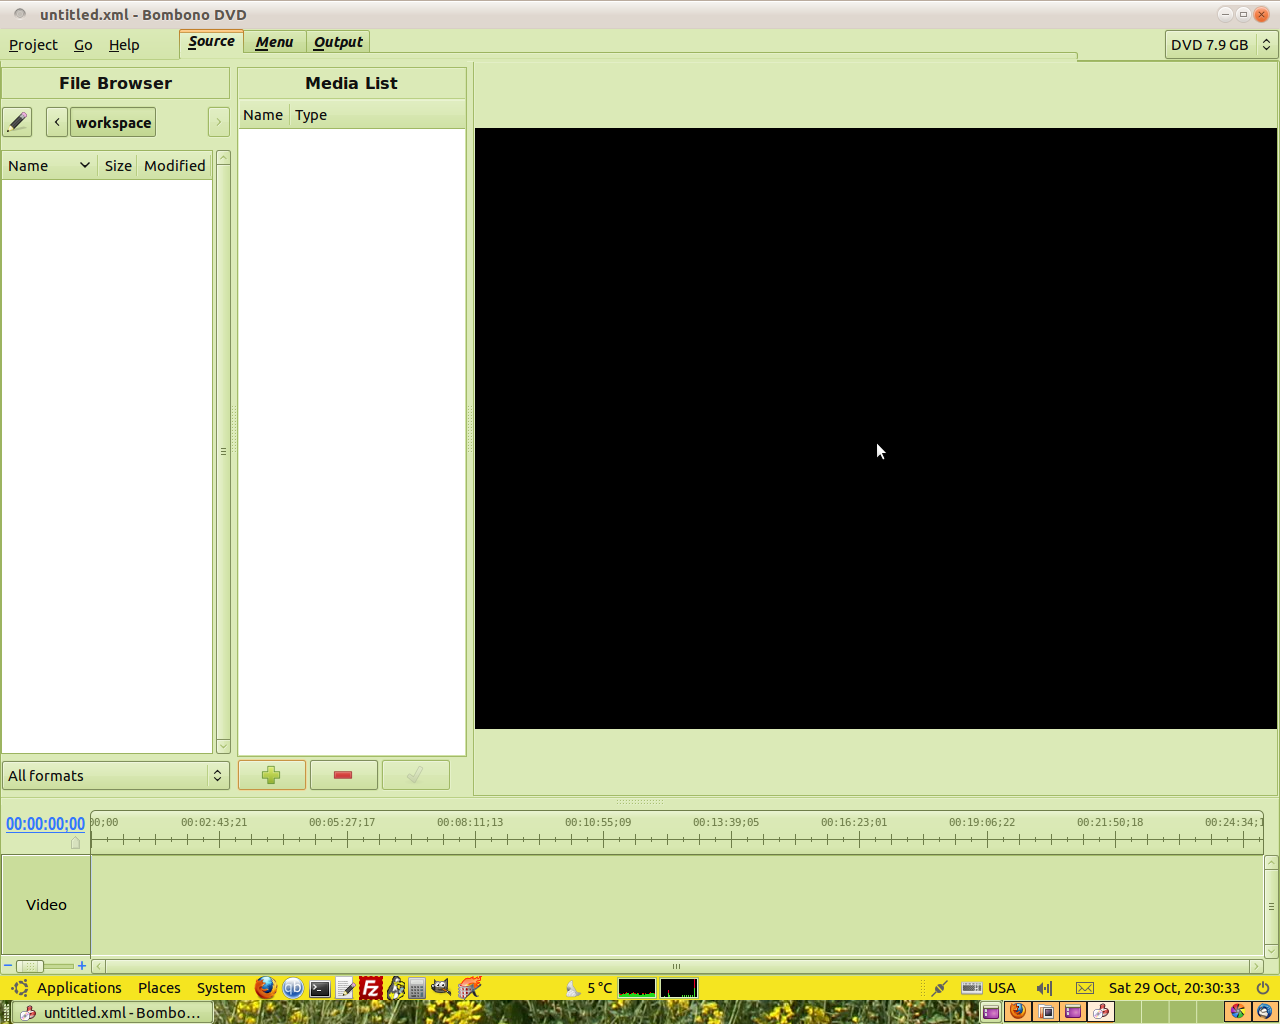Open the GIMP launcher in the panel

coord(441,988)
